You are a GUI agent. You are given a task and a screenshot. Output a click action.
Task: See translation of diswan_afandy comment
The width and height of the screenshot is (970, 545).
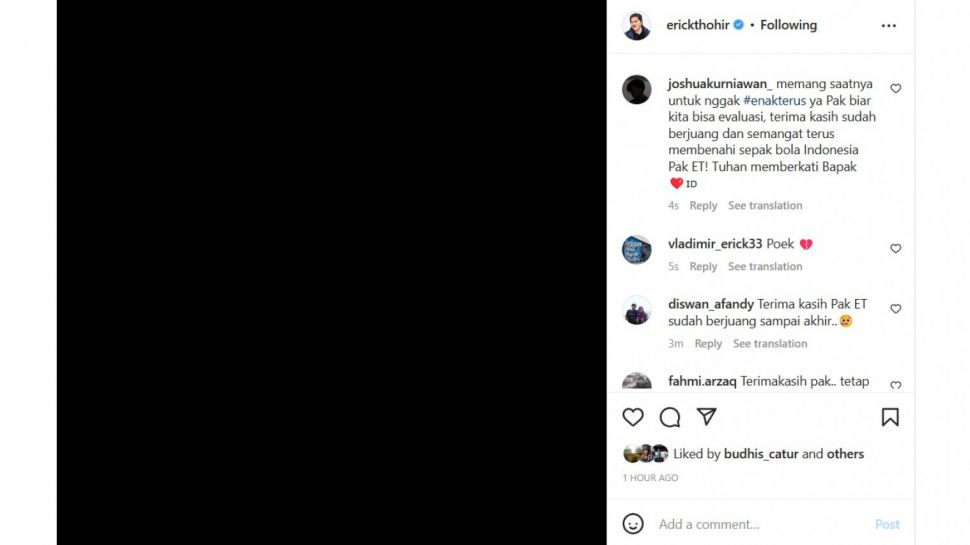(770, 344)
